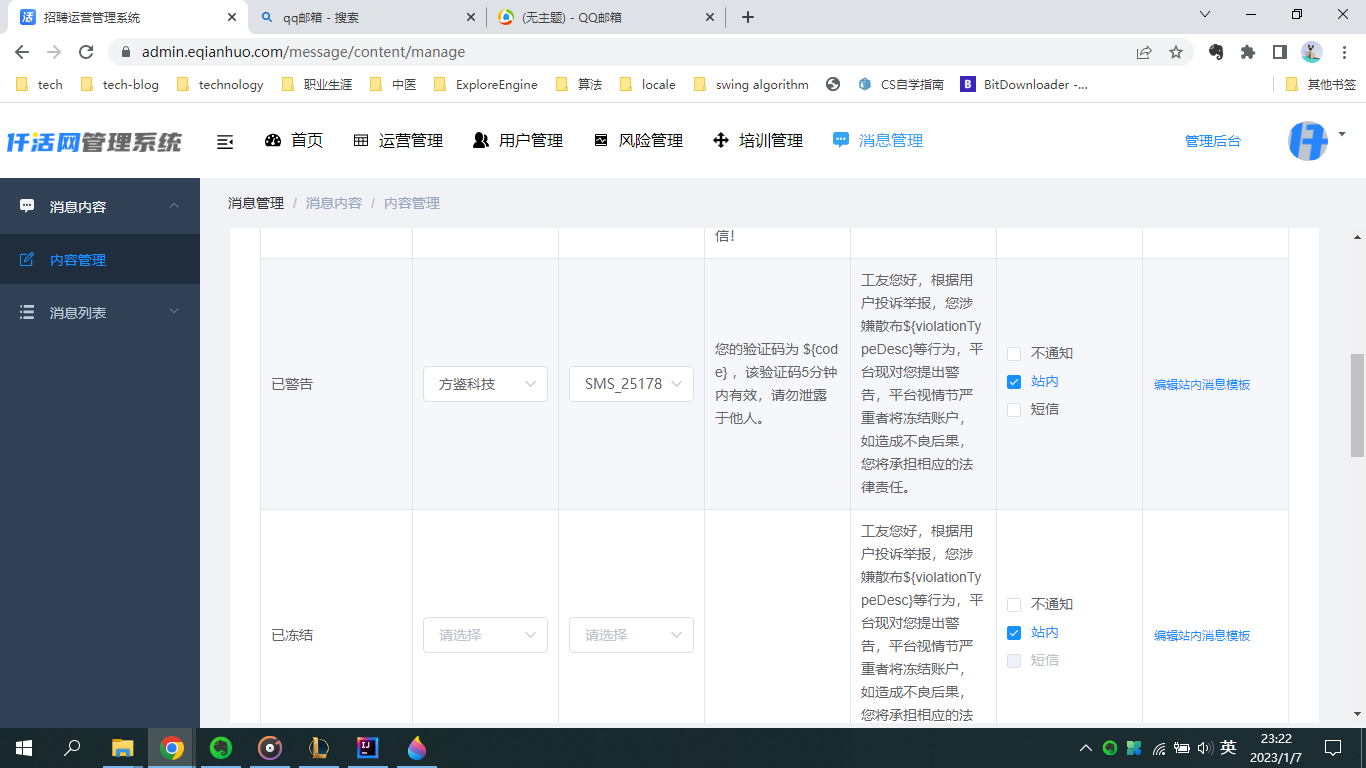The height and width of the screenshot is (768, 1366).
Task: Open File Explorer from taskbar
Action: 122,747
